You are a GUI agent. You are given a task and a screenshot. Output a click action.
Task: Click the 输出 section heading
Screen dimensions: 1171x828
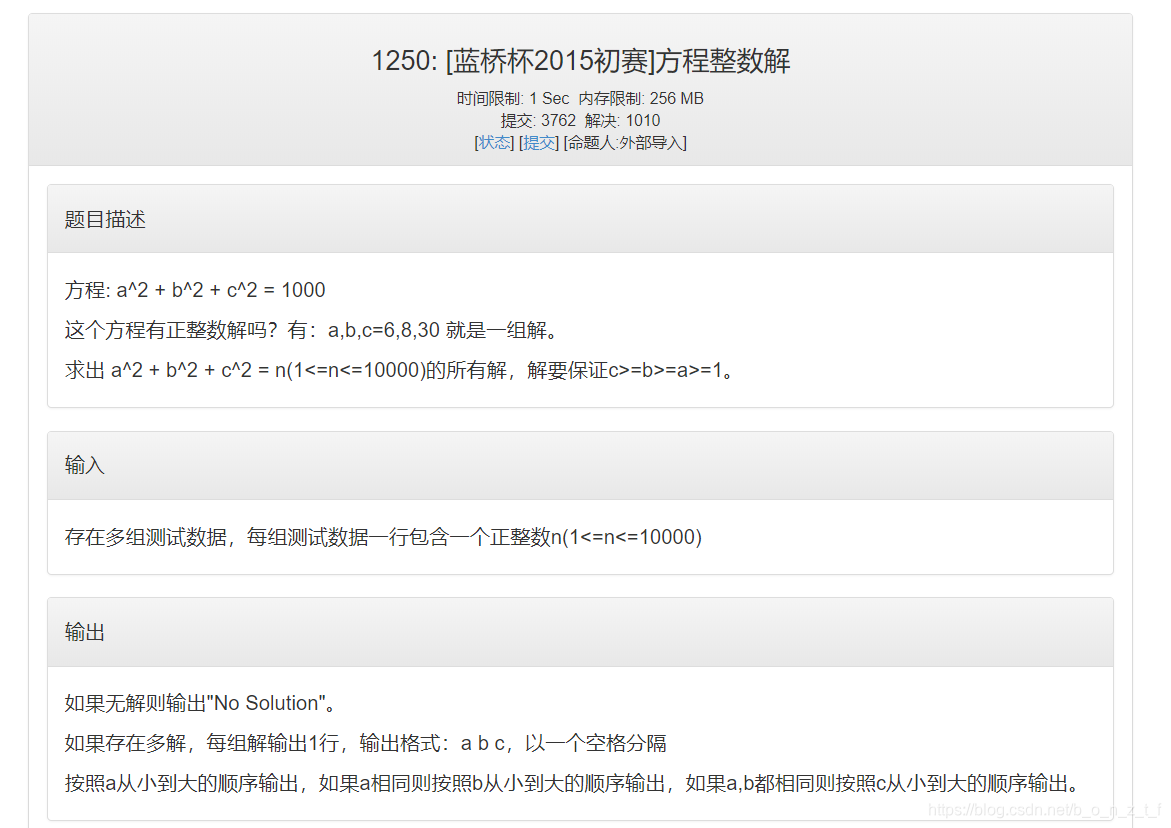(x=85, y=632)
